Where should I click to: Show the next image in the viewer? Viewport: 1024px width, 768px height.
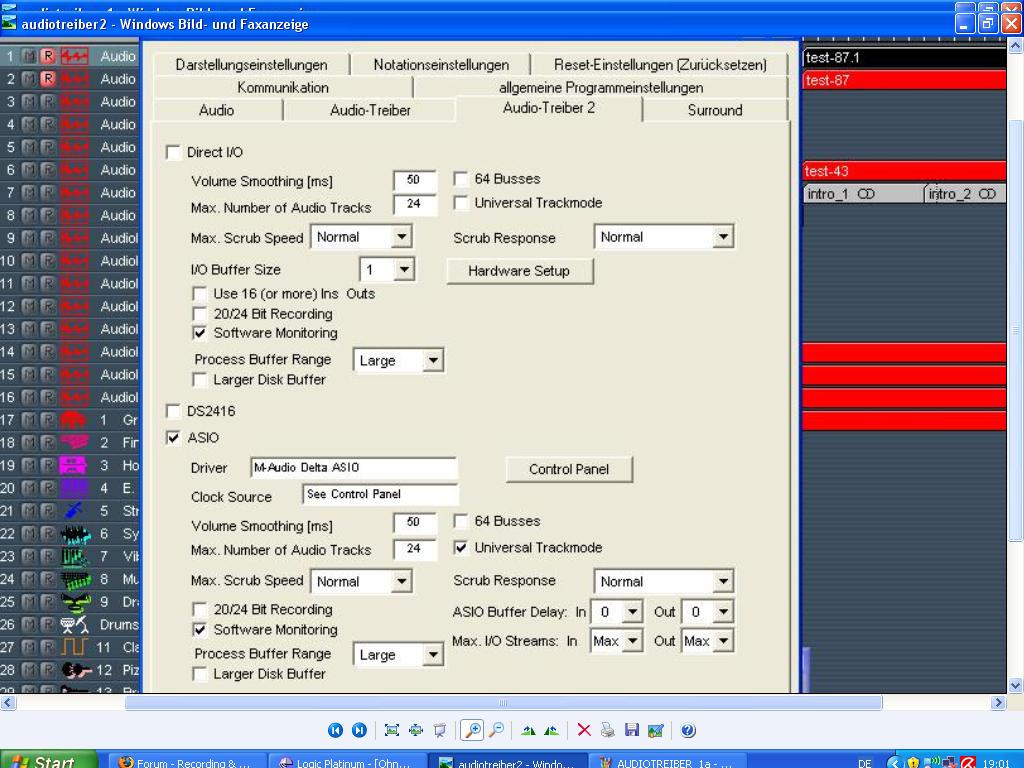[359, 730]
